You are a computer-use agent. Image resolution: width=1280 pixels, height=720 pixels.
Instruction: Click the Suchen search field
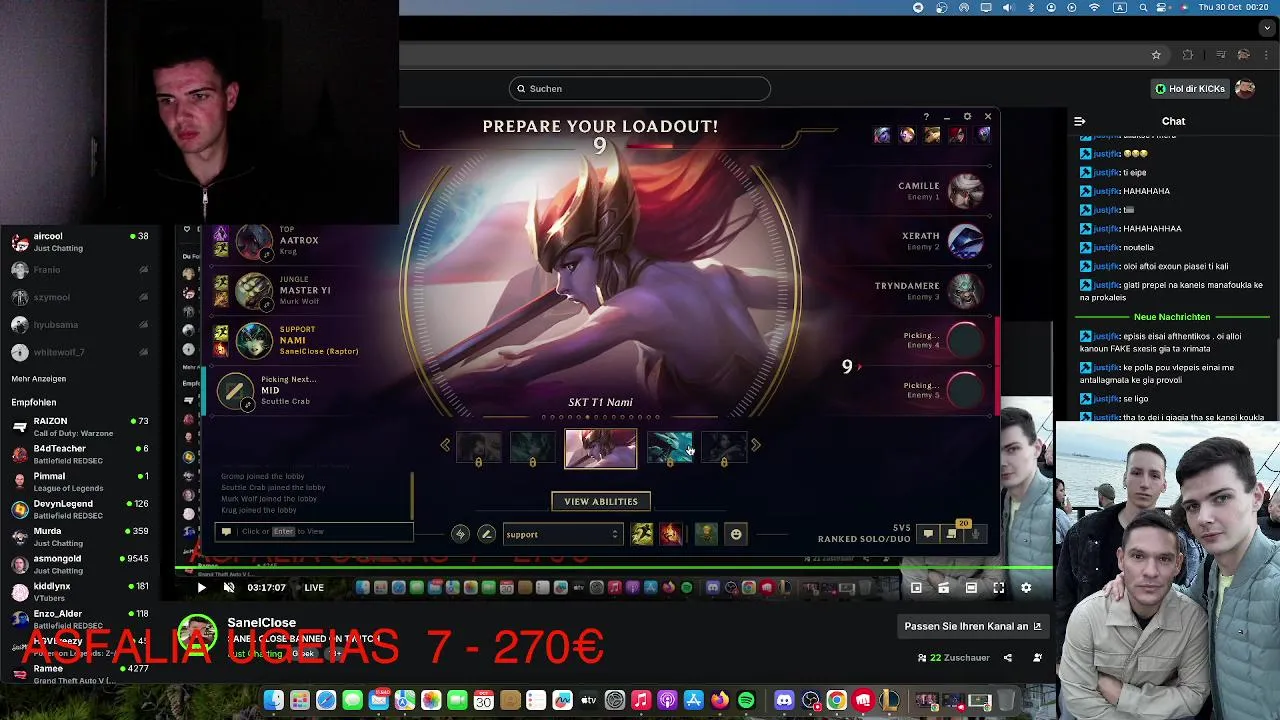(640, 89)
